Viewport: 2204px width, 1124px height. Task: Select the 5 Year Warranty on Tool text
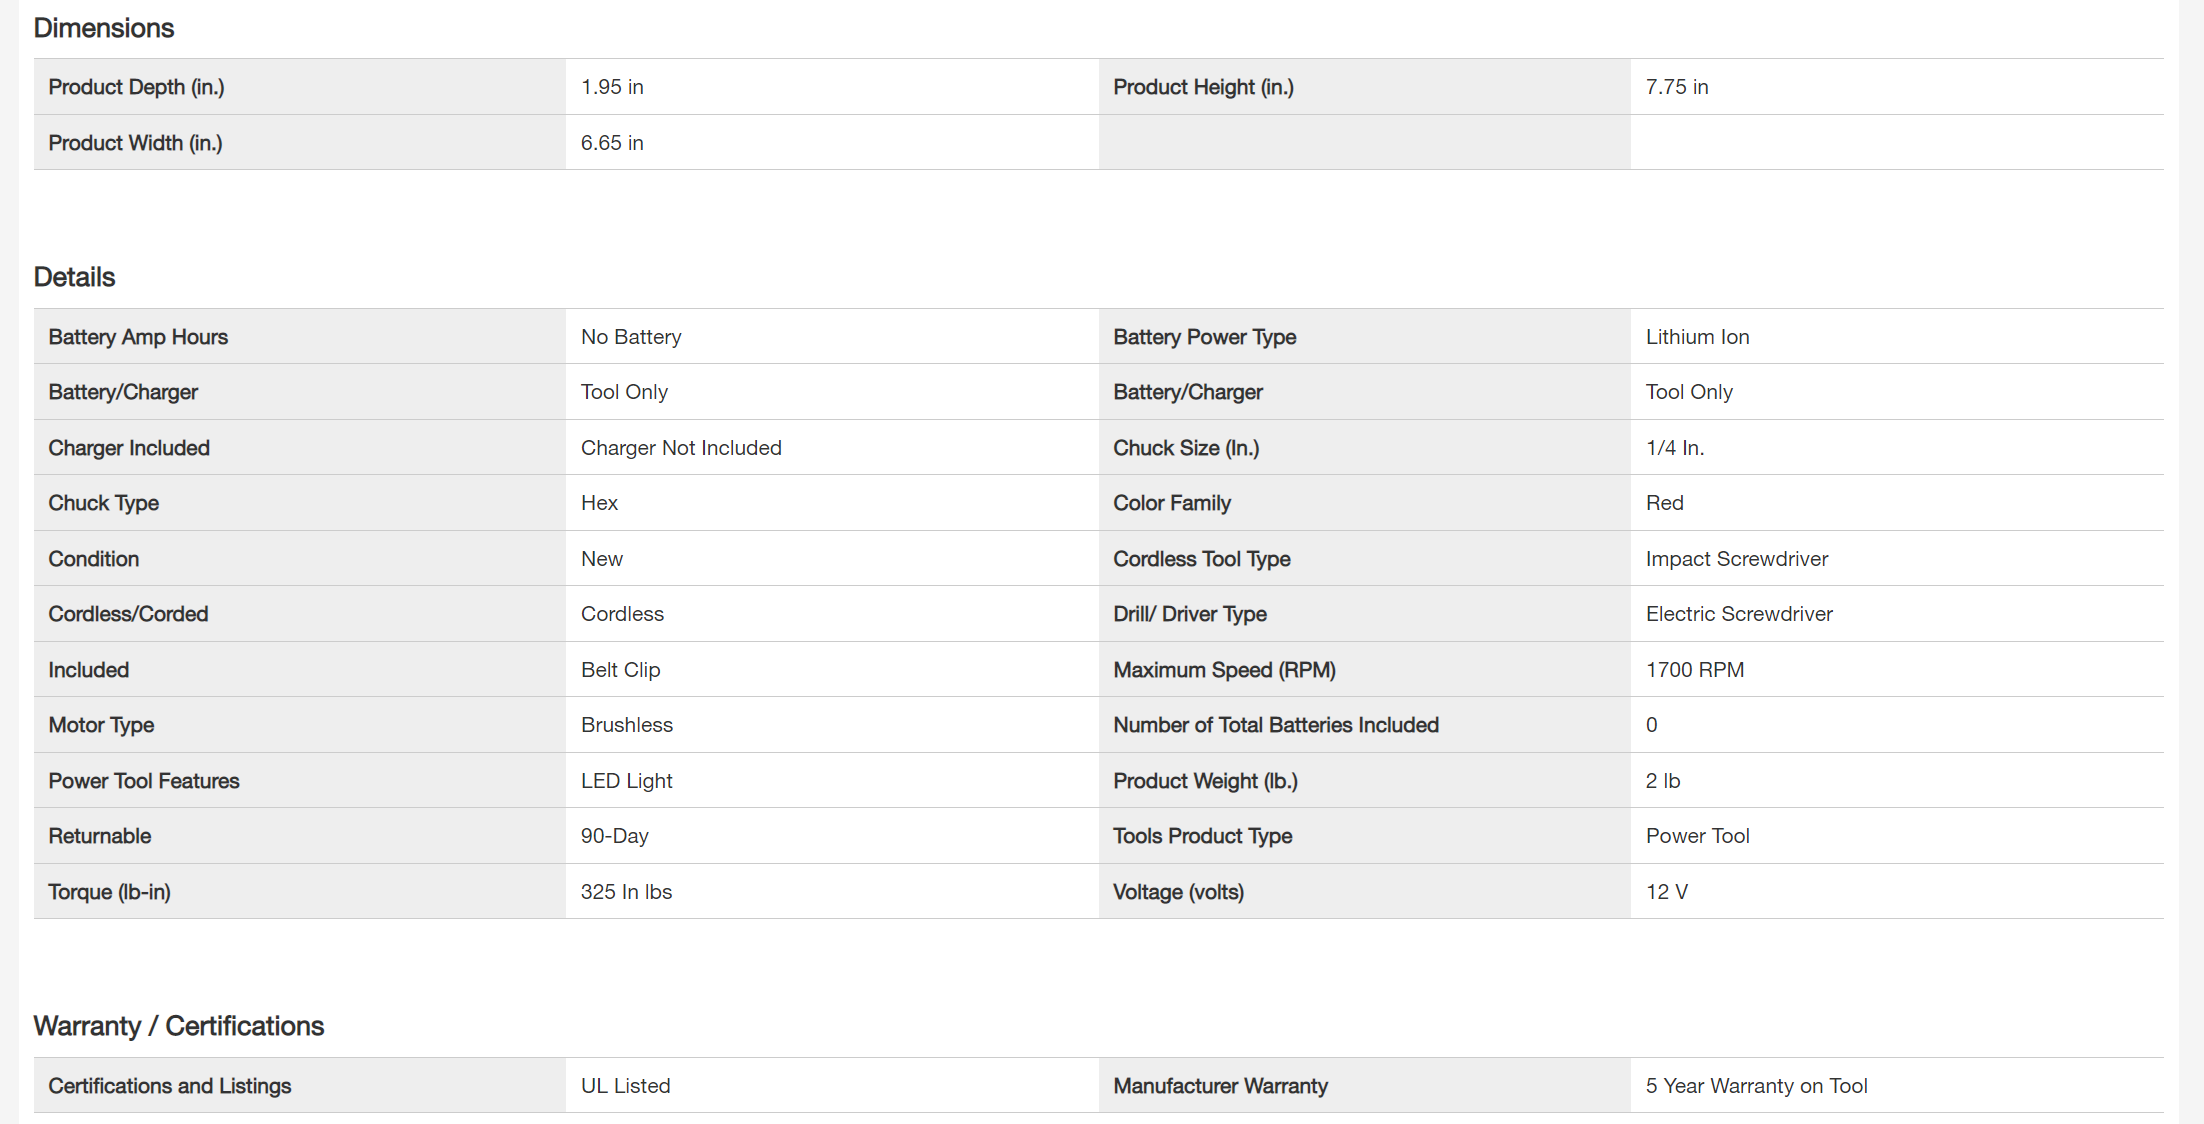[x=1756, y=1086]
